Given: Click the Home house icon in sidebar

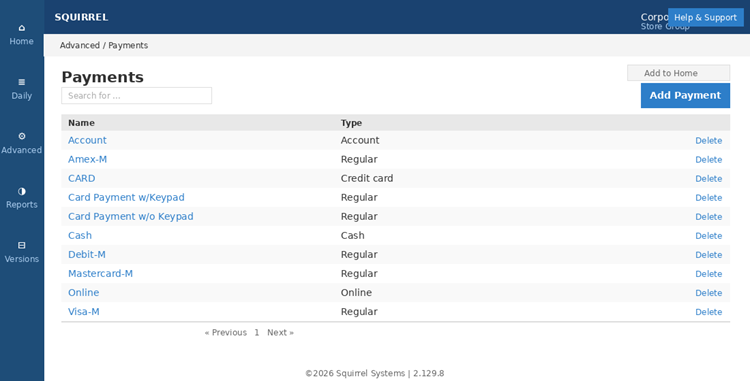Looking at the screenshot, I should coord(22,28).
